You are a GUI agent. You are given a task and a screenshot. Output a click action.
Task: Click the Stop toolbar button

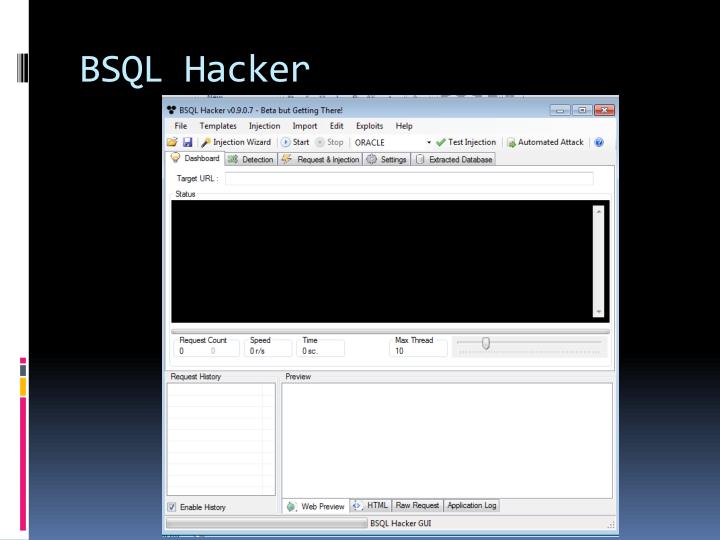330,142
